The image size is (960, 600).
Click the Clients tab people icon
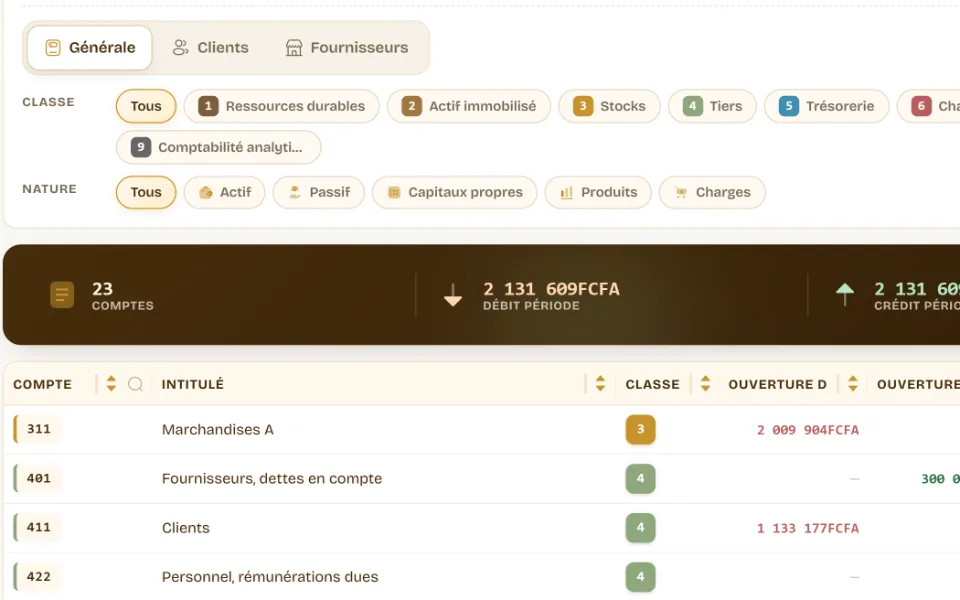click(x=180, y=48)
